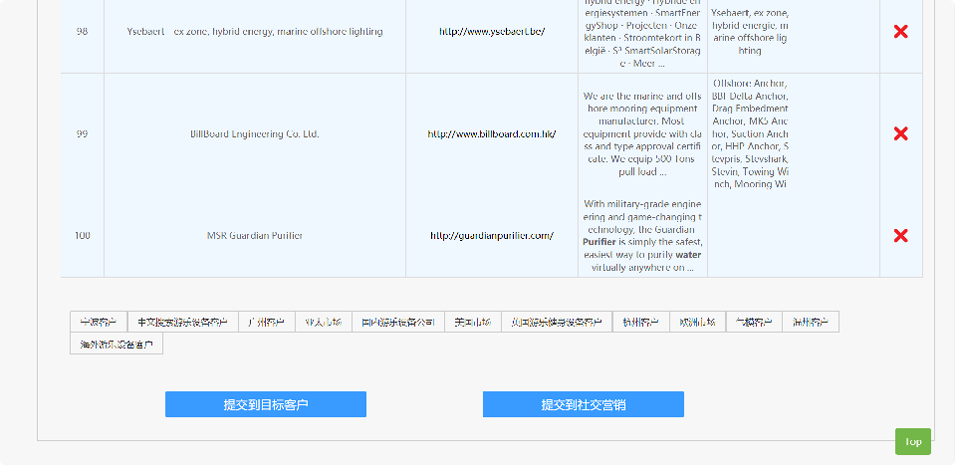Select the 海外游乐设备客户 tag

coord(116,344)
